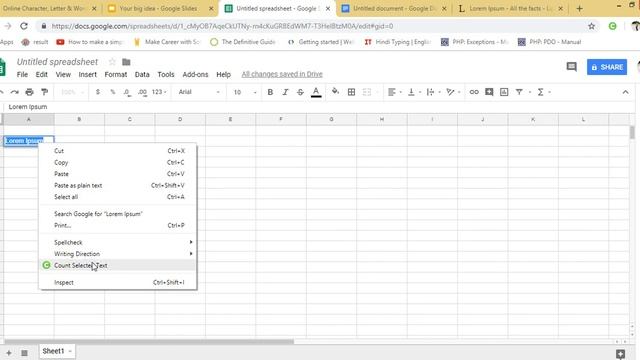Toggle strikethrough formatting
Screen dimensions: 640x360
(300, 92)
